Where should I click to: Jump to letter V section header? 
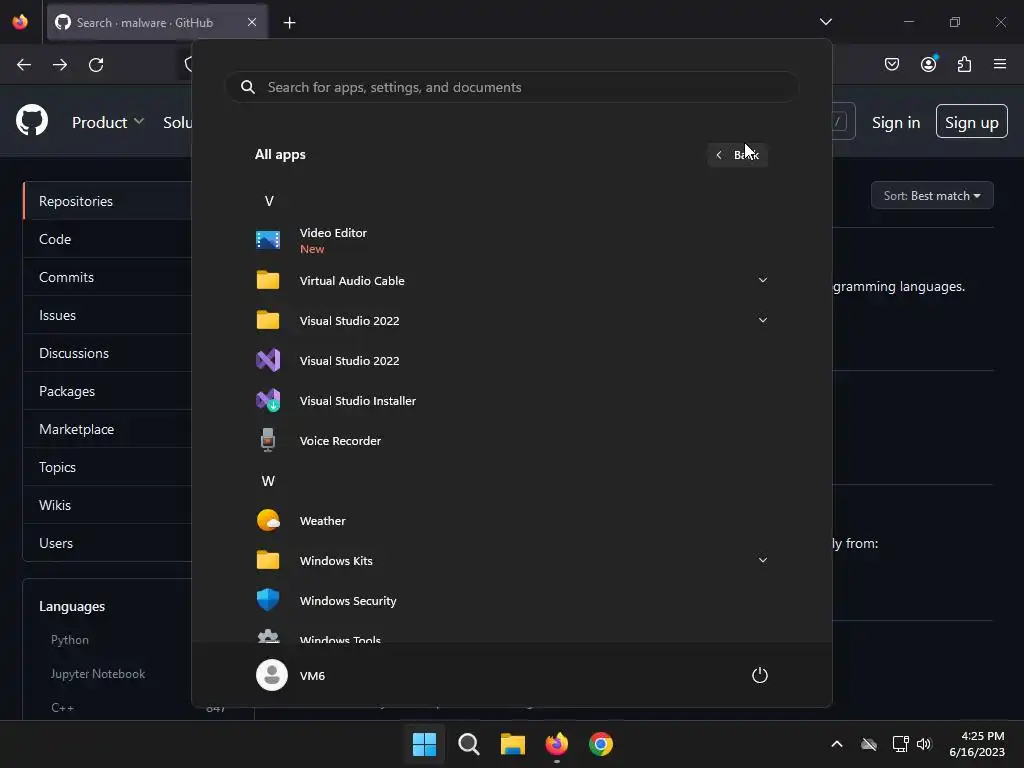(268, 201)
